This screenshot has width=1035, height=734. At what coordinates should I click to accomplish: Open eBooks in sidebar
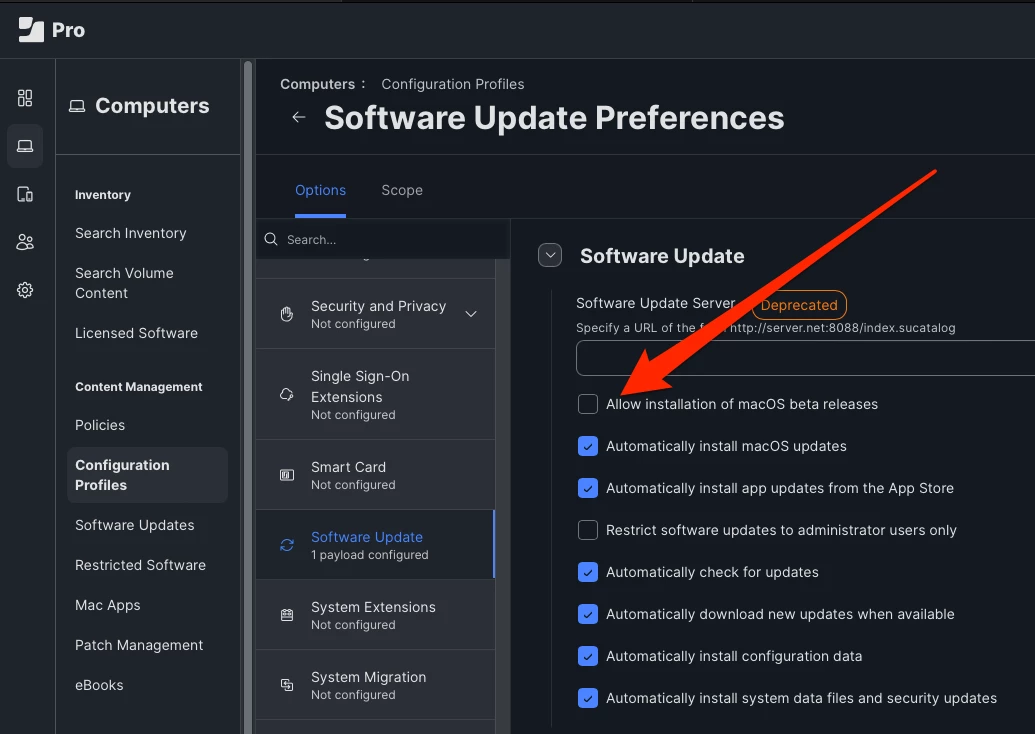coord(99,685)
